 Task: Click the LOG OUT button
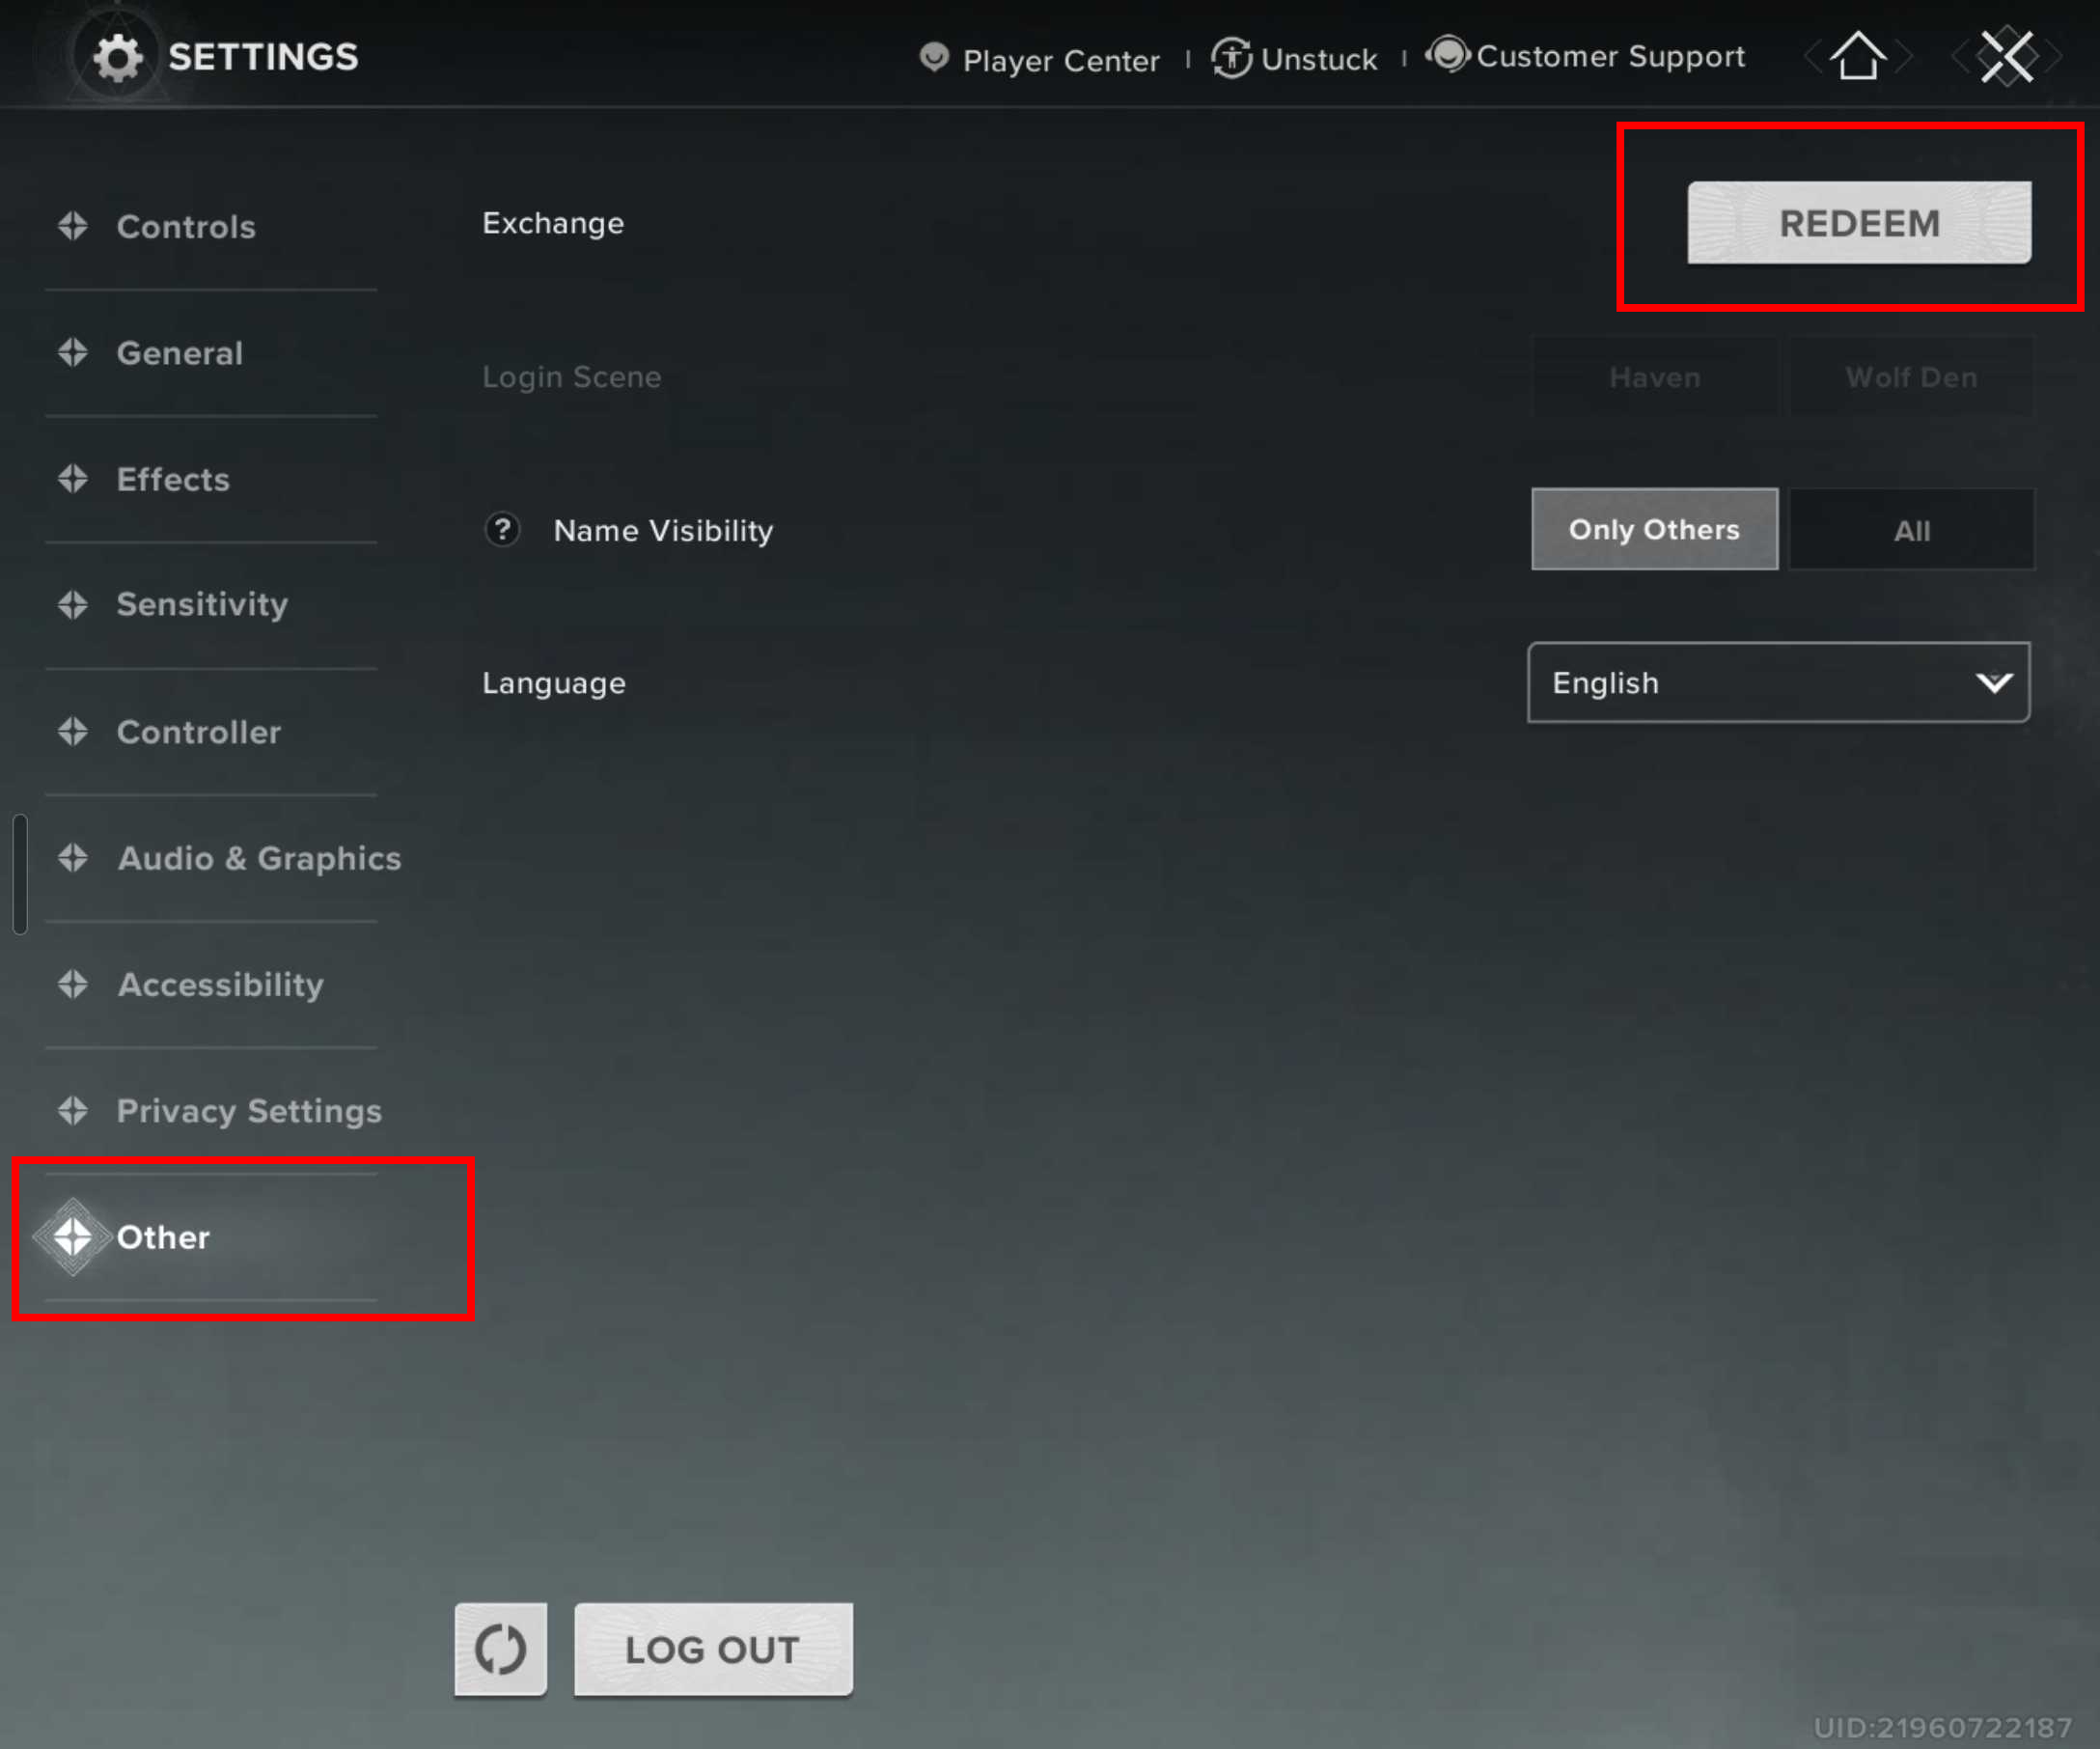pos(712,1649)
